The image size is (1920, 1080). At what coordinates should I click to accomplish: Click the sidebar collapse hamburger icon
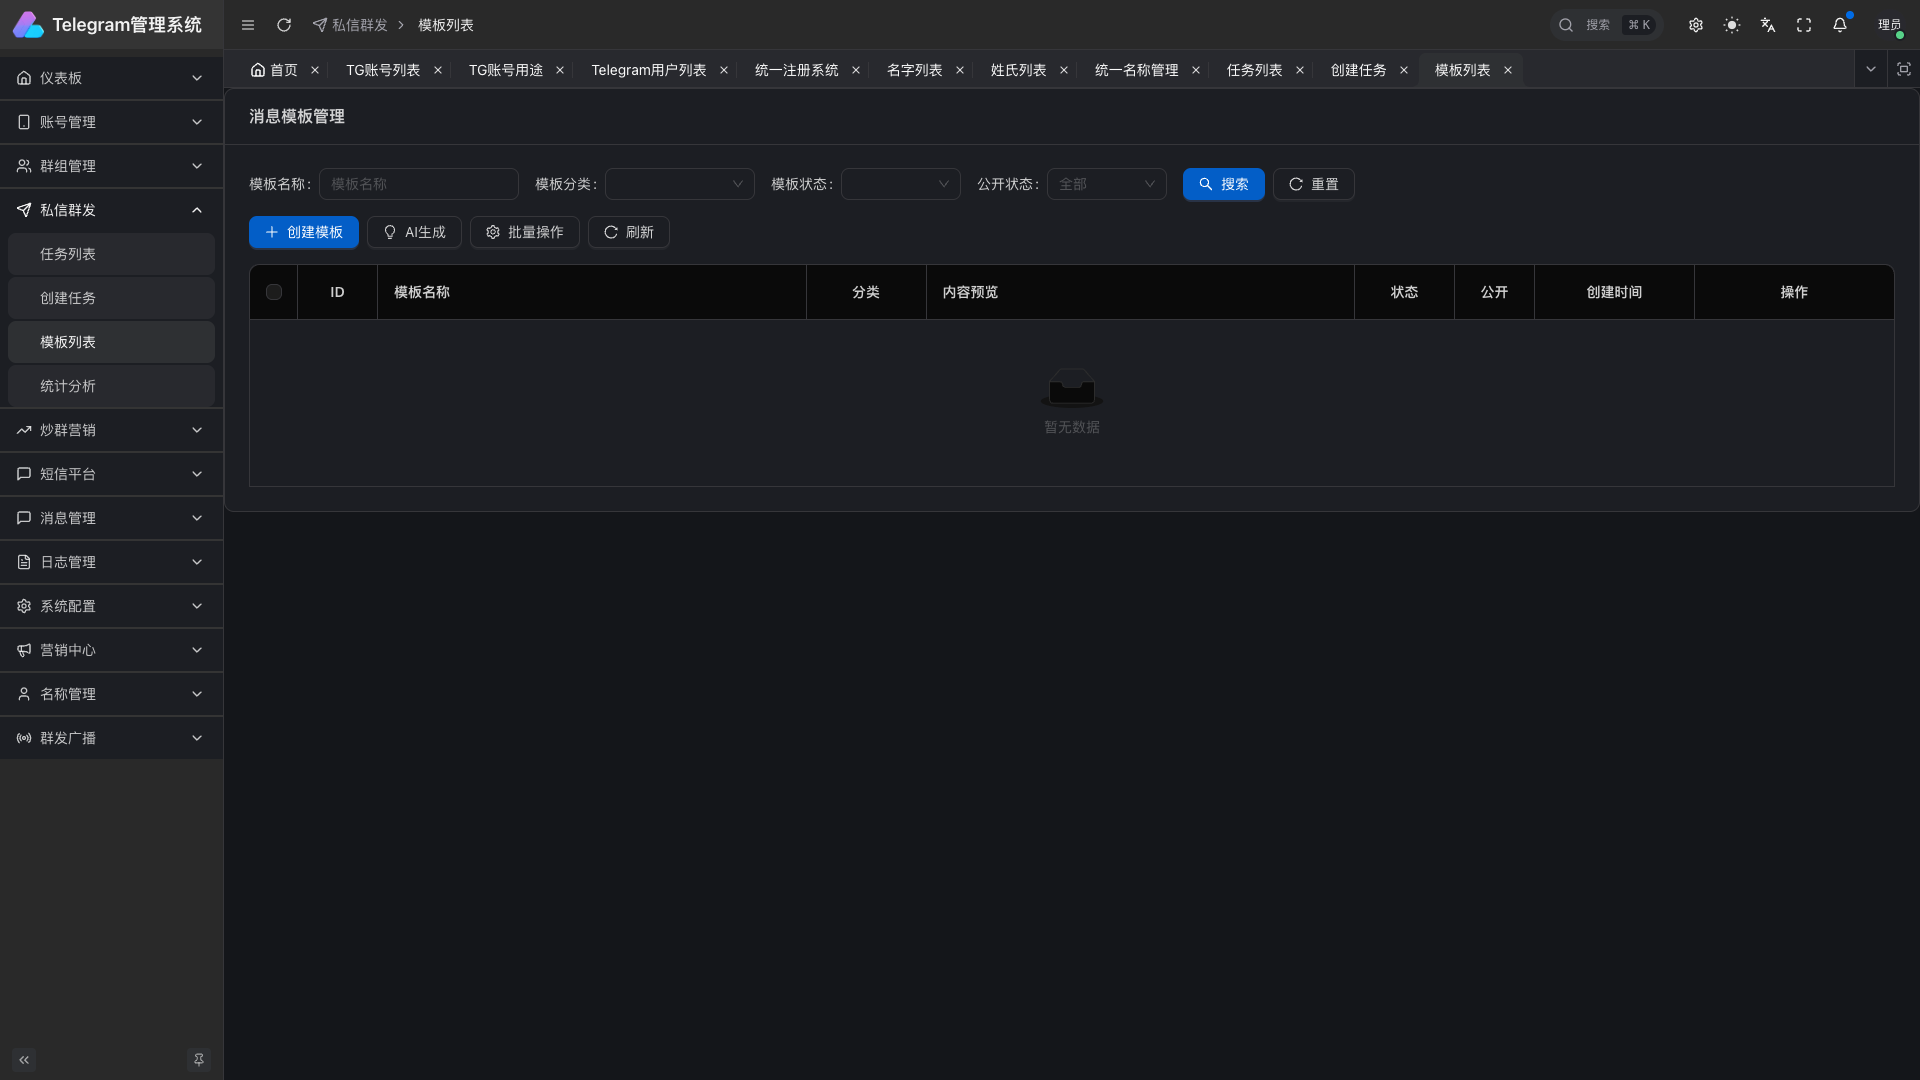pyautogui.click(x=248, y=25)
